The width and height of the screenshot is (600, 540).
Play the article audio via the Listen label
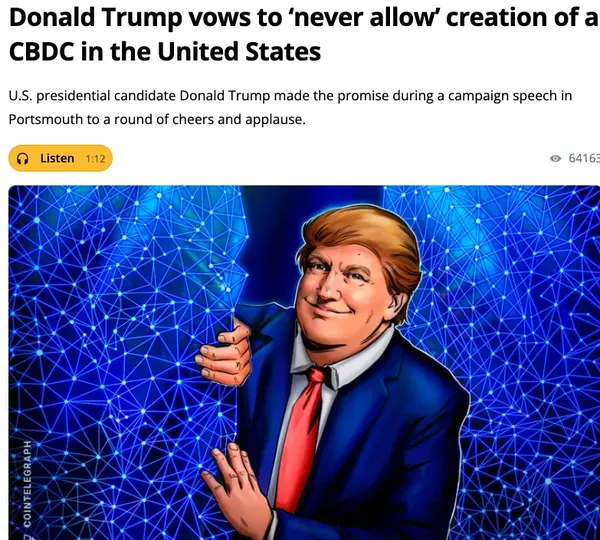(57, 158)
